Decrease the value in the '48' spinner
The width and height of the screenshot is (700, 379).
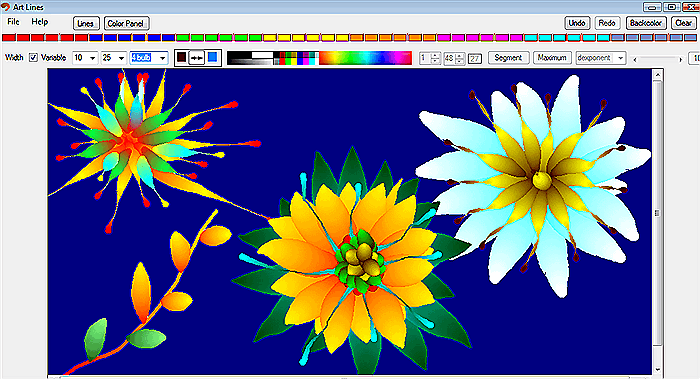pos(460,61)
